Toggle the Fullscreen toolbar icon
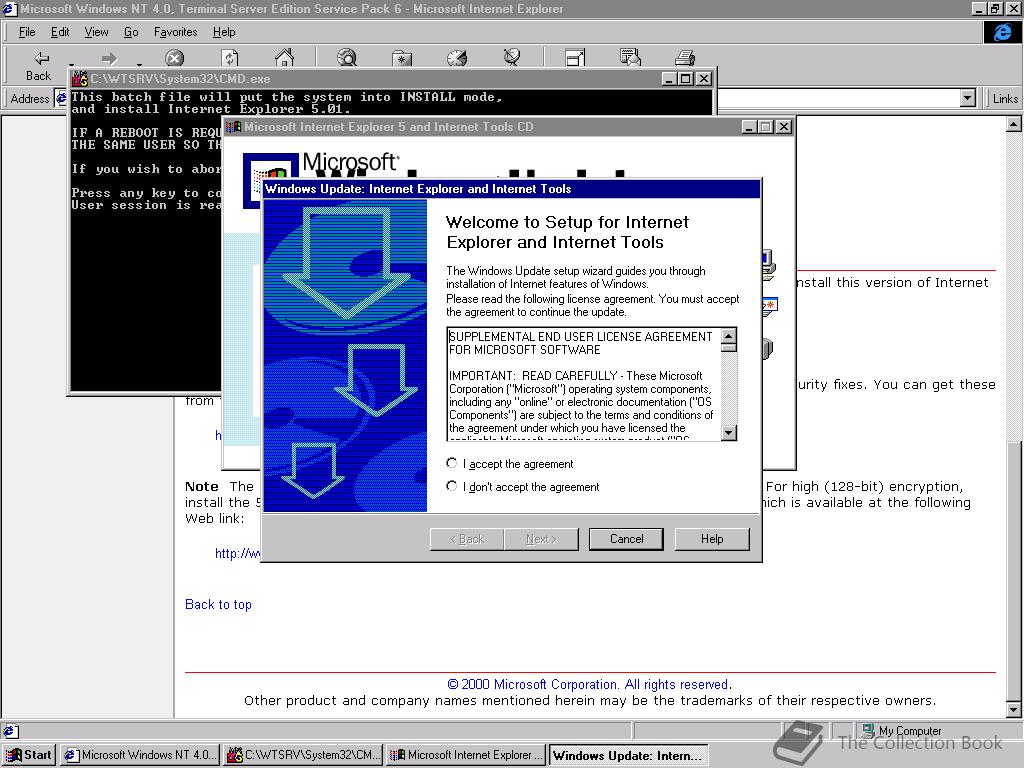1024x768 pixels. pos(575,58)
